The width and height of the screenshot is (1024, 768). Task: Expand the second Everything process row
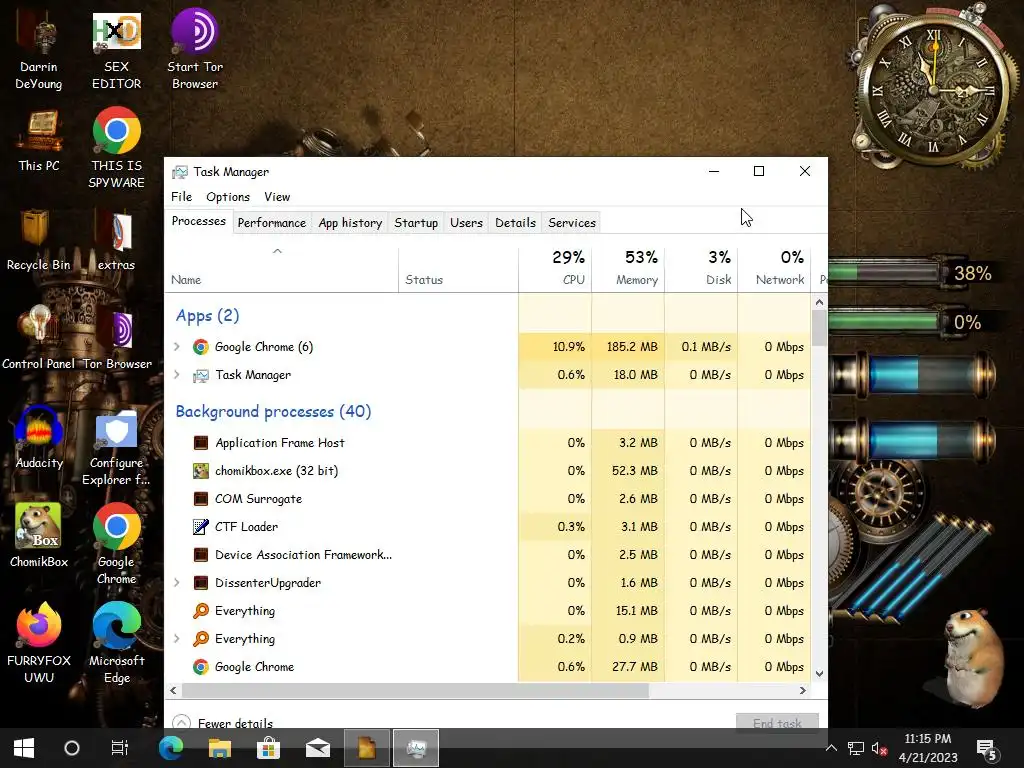point(176,639)
